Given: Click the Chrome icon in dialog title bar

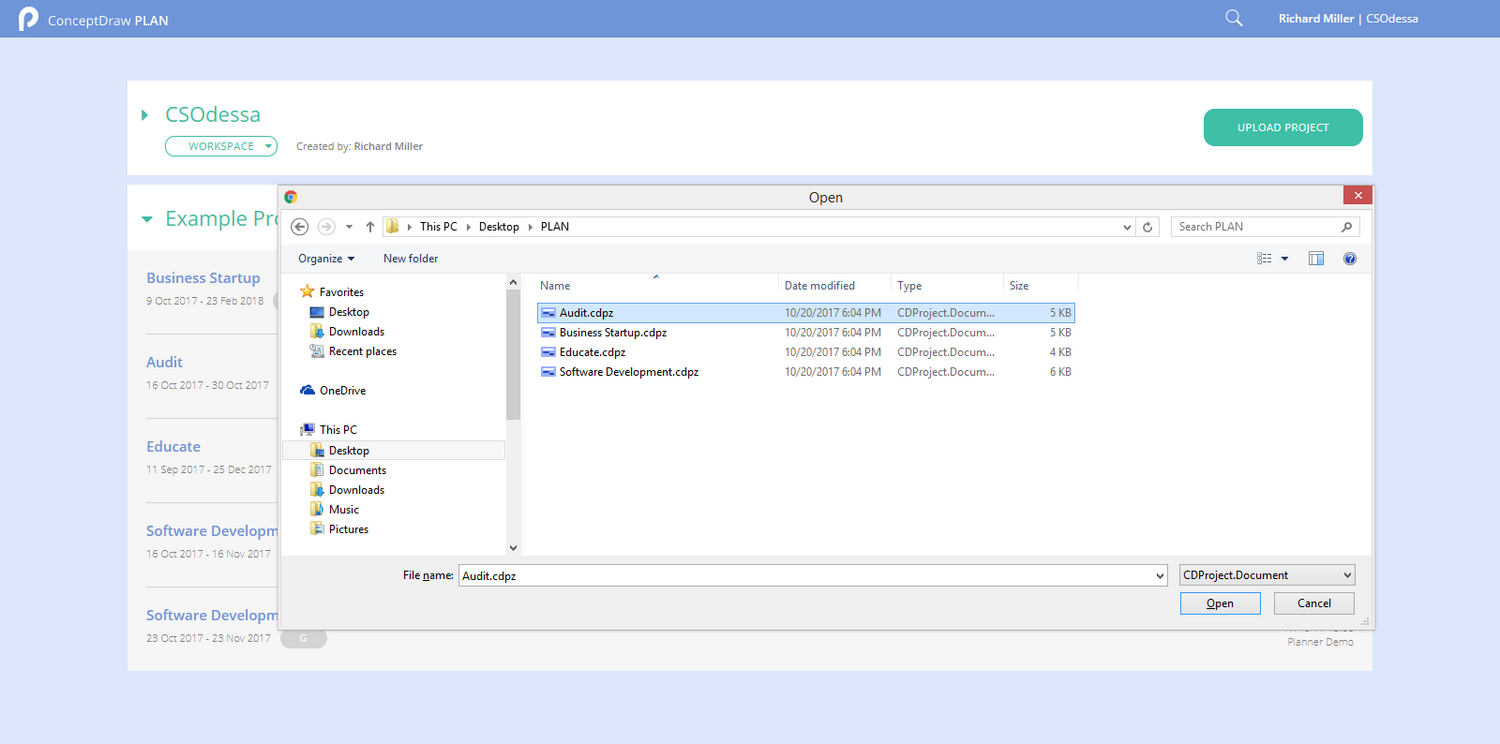Looking at the screenshot, I should pyautogui.click(x=291, y=197).
